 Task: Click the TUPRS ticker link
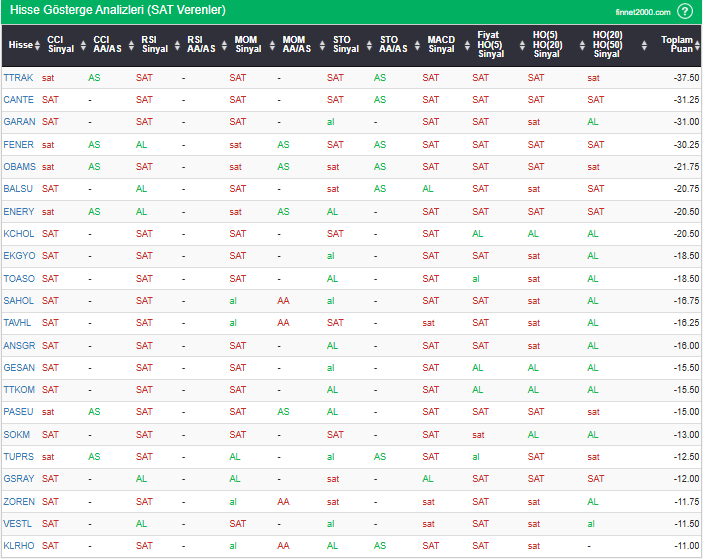pos(18,457)
